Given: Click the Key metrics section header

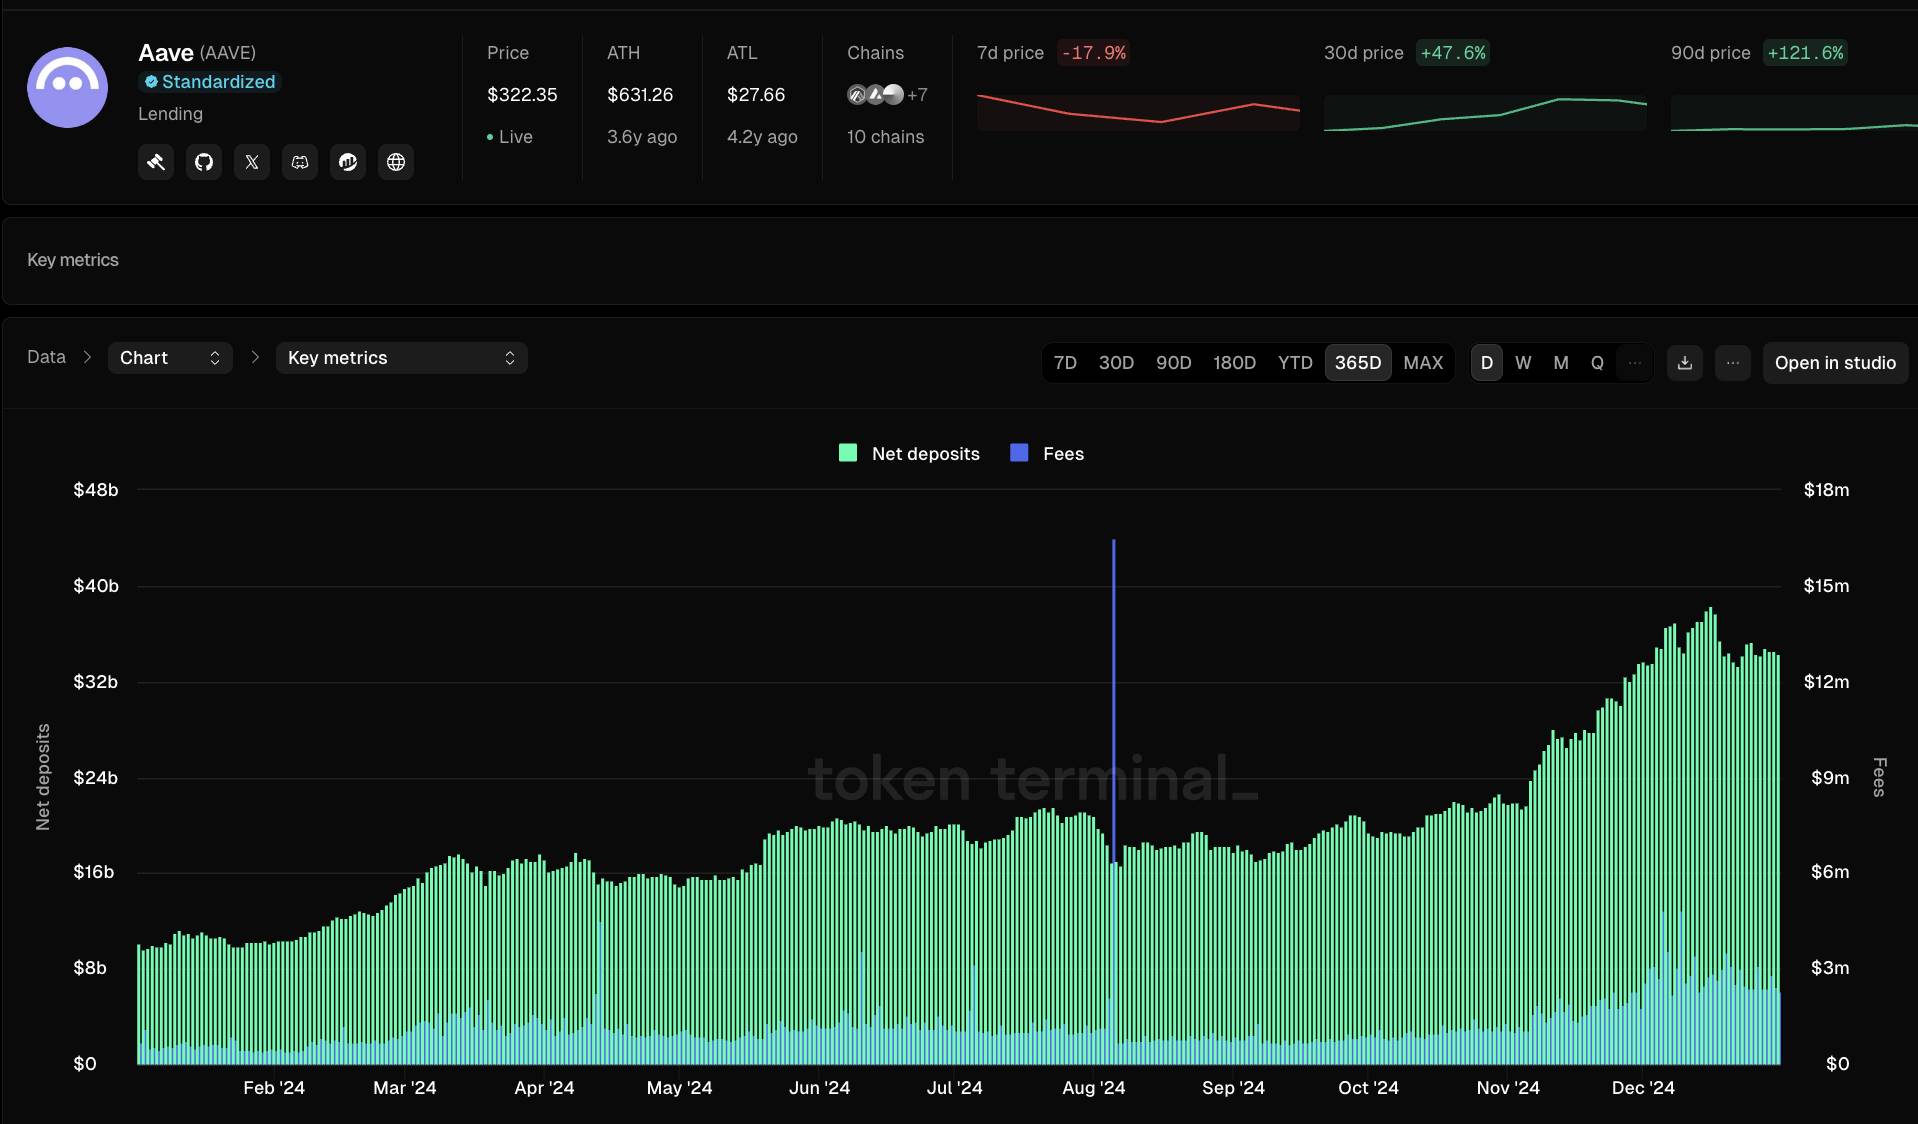Looking at the screenshot, I should coord(73,260).
